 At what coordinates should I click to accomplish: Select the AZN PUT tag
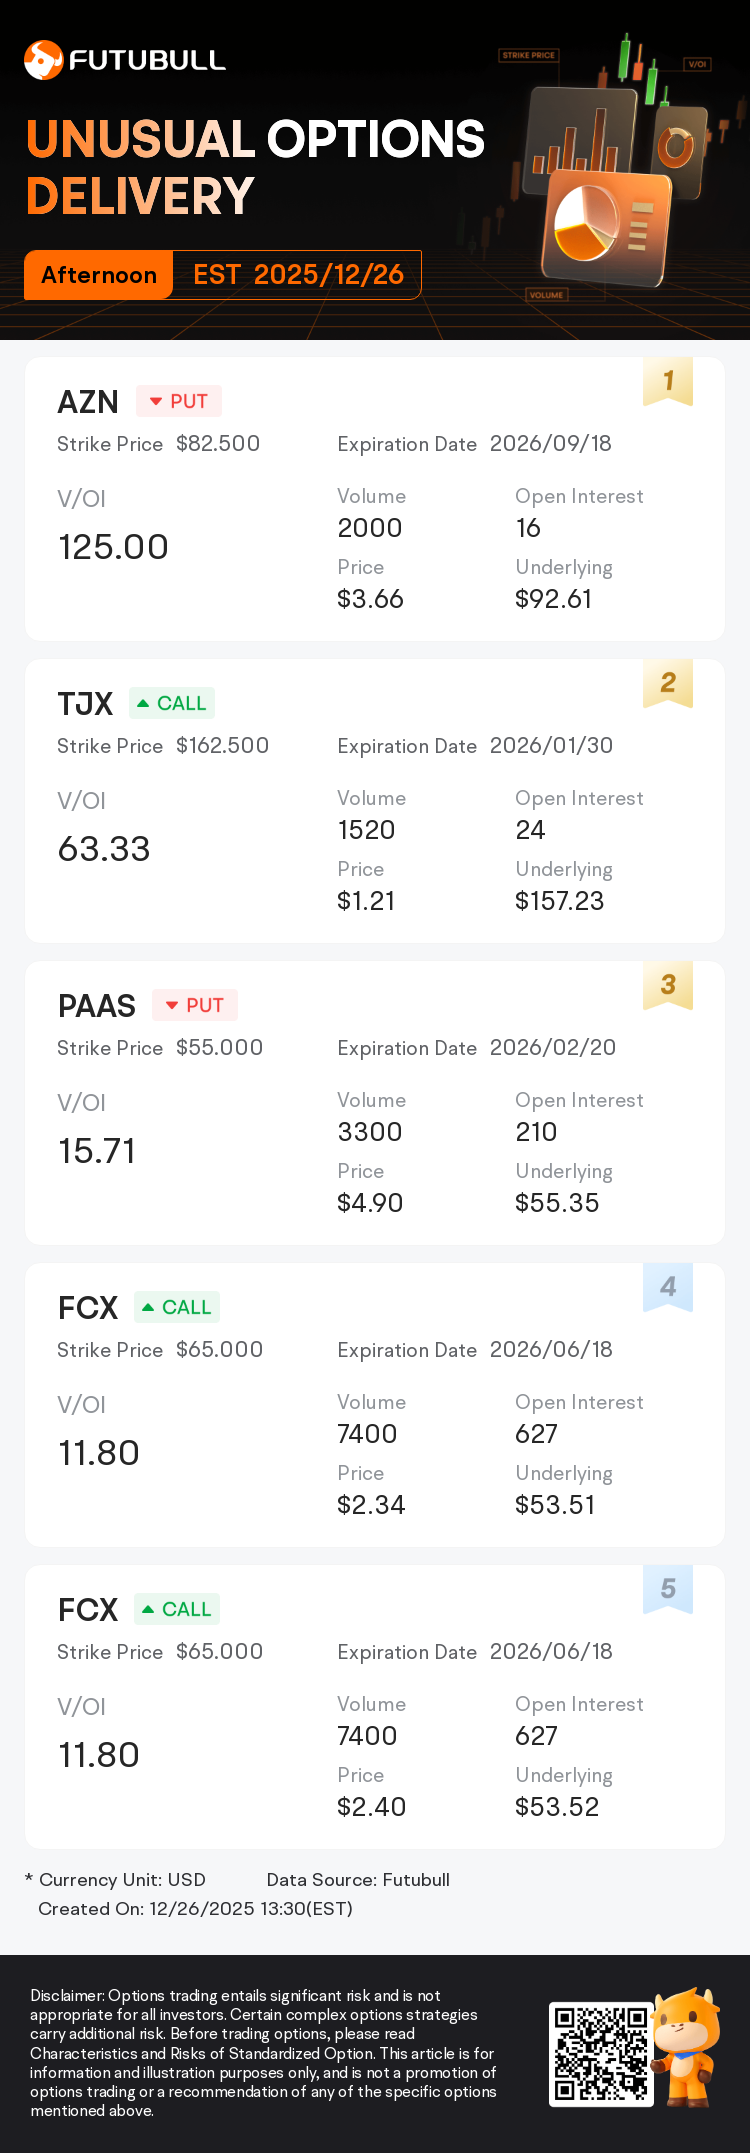point(179,401)
